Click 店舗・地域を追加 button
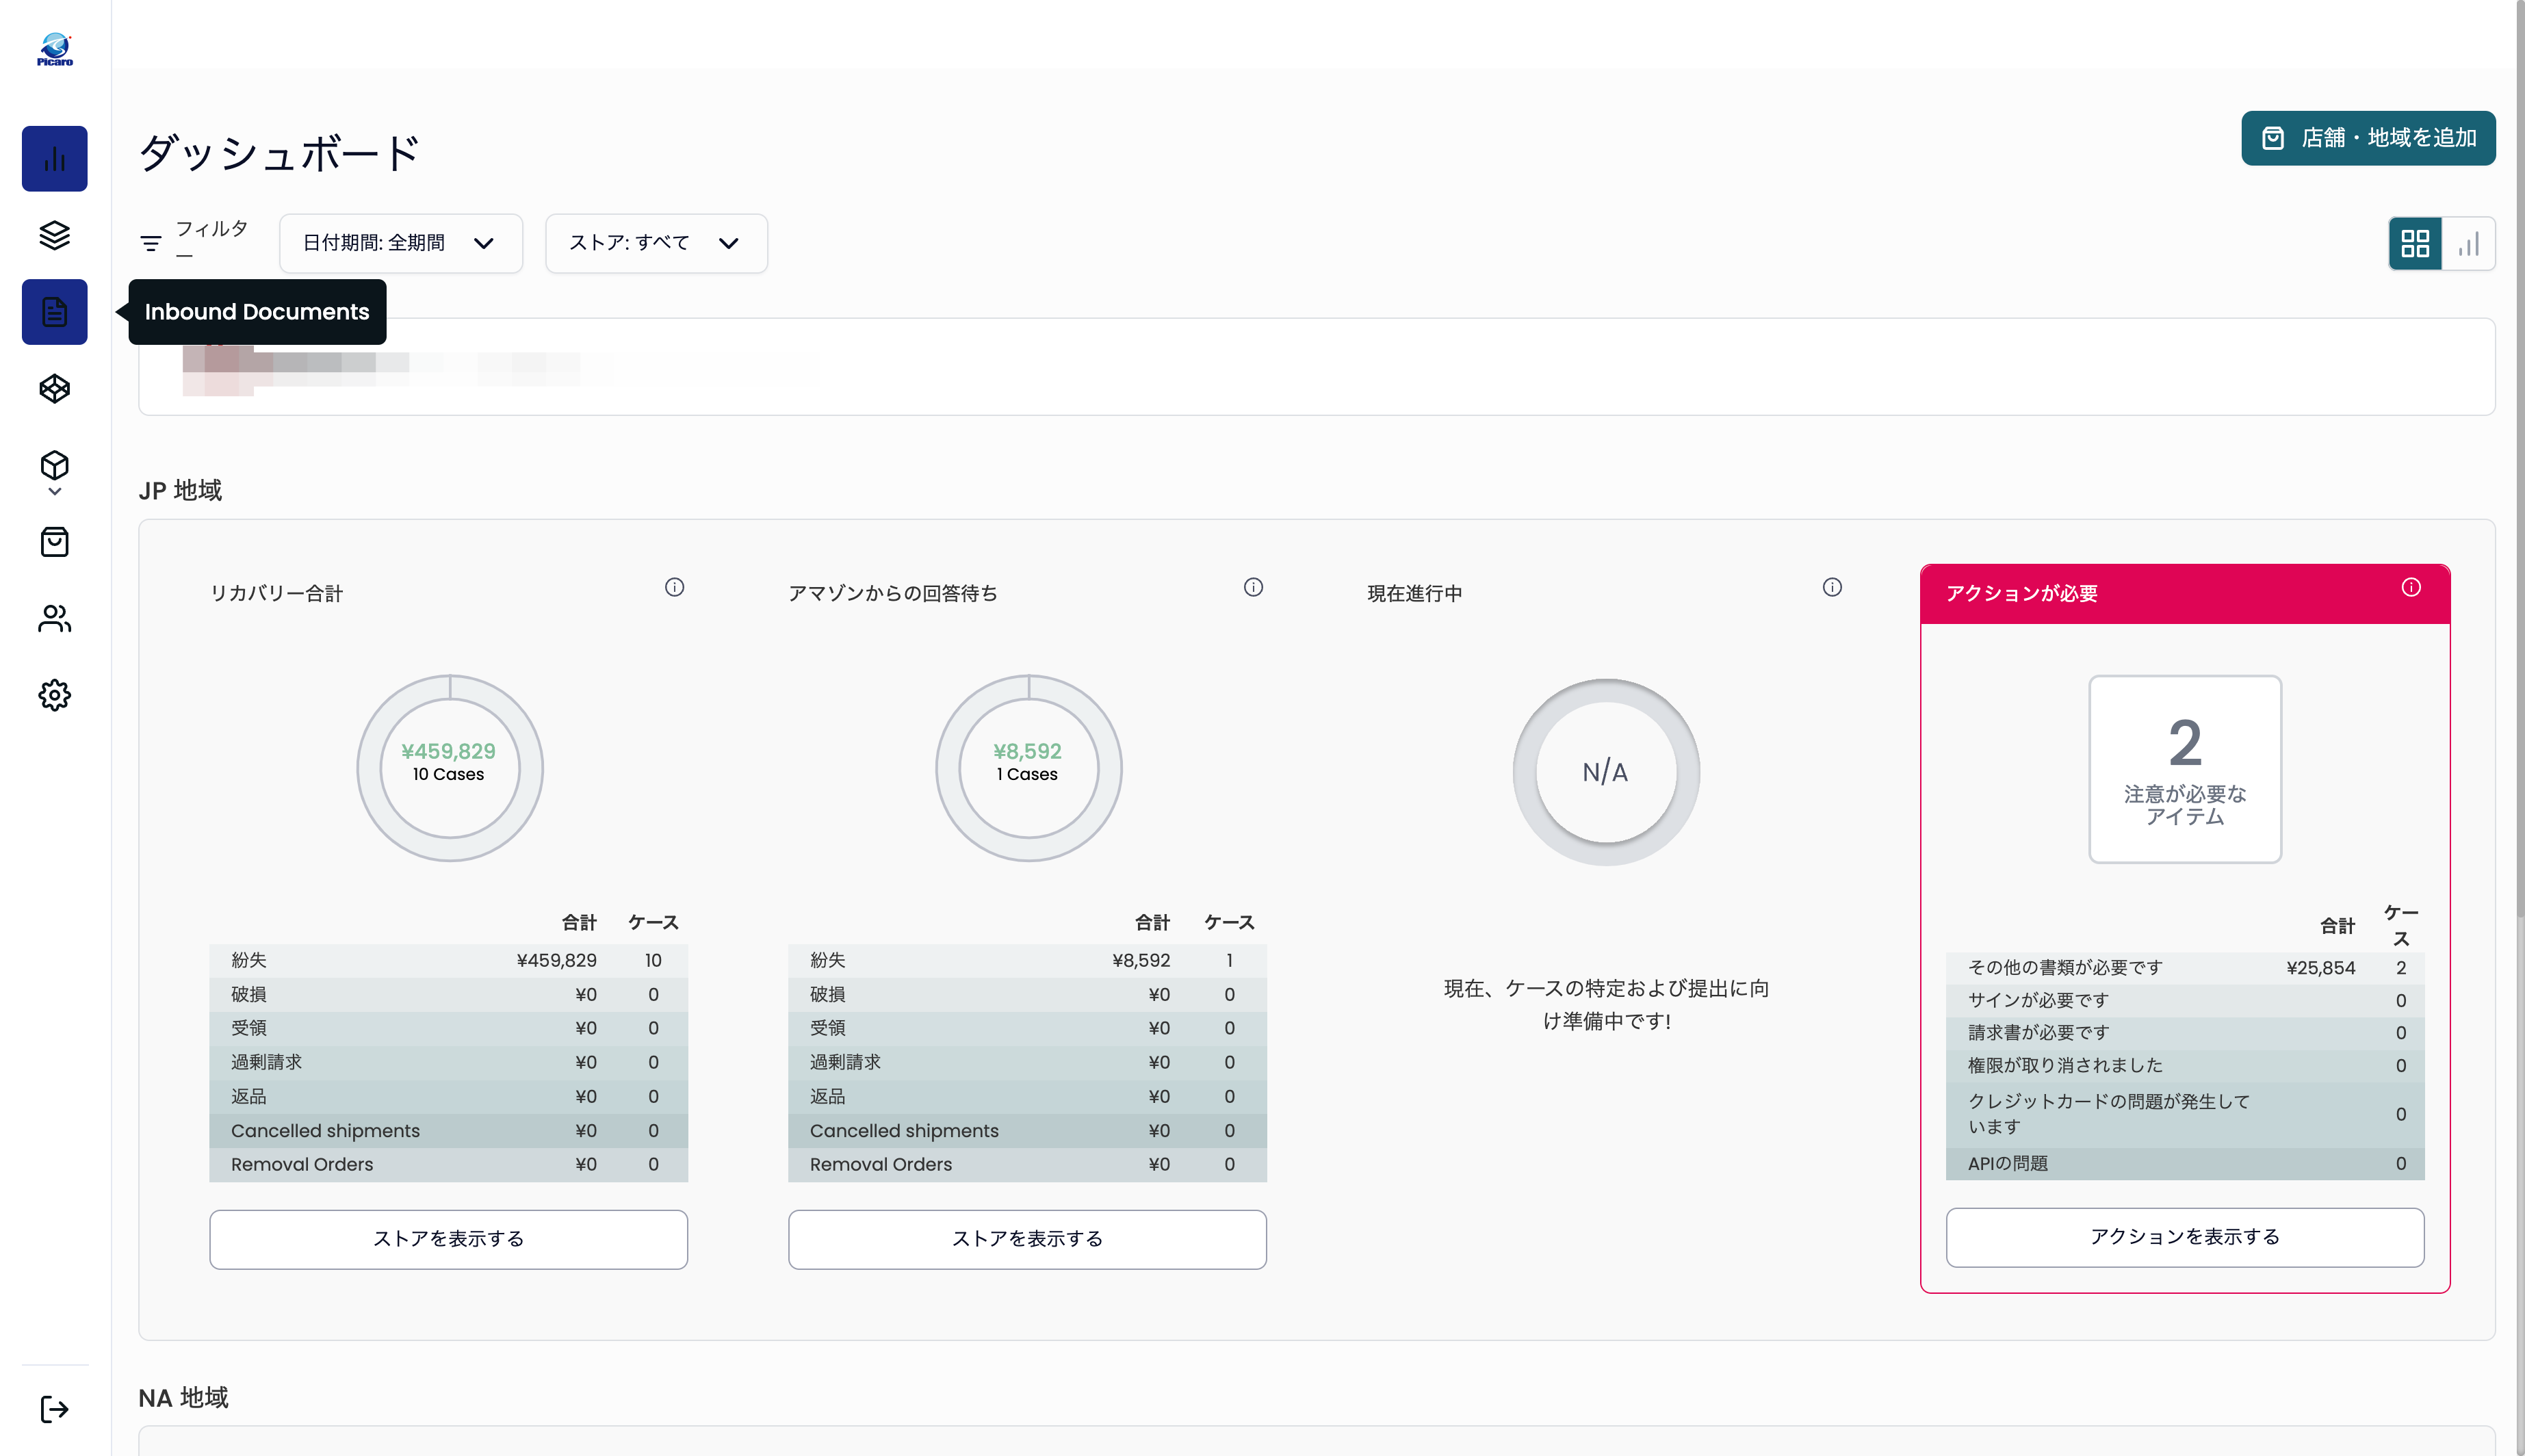Viewport: 2525px width, 1456px height. (2369, 138)
